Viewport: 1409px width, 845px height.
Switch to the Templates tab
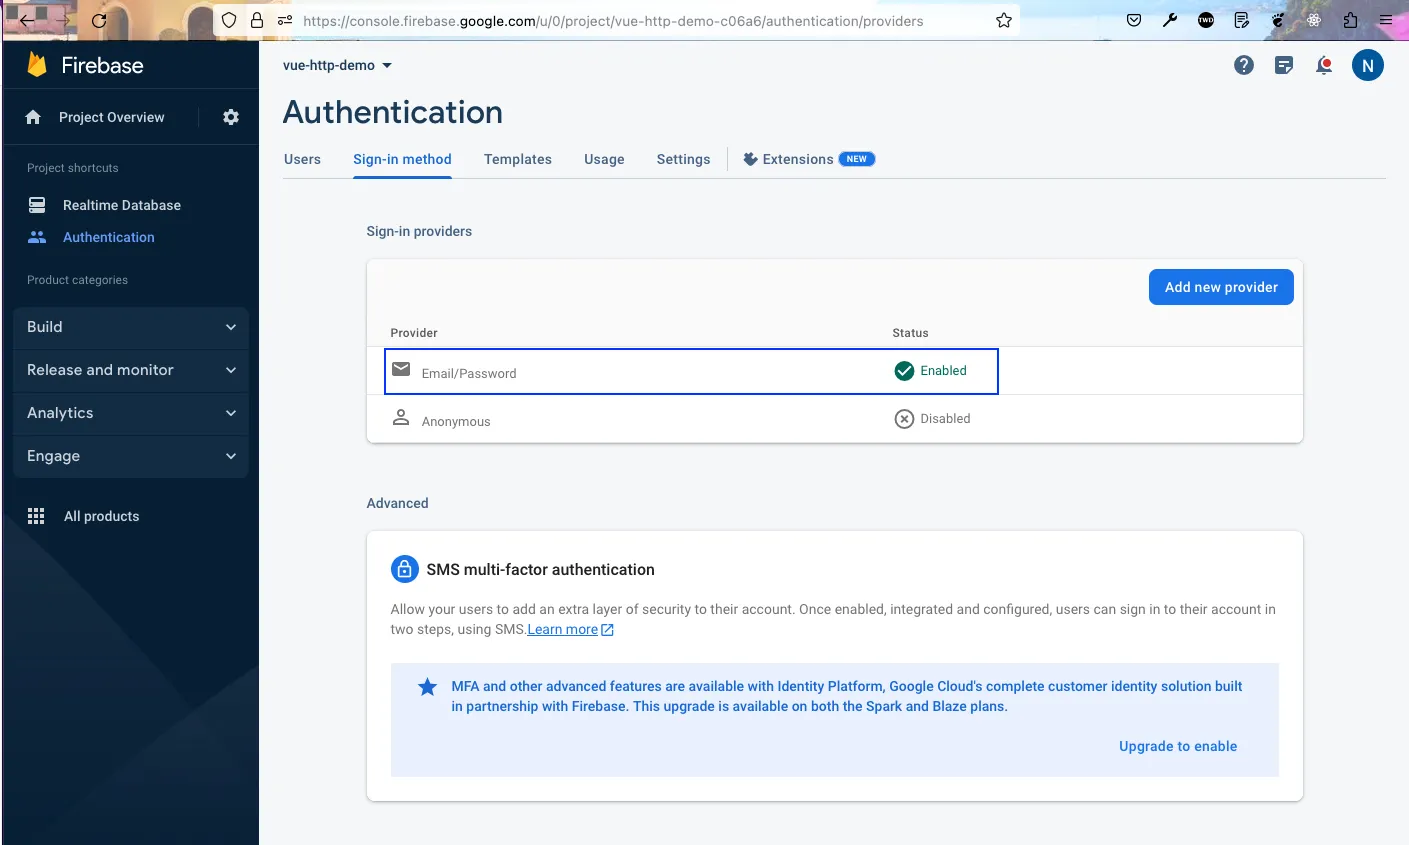(518, 159)
